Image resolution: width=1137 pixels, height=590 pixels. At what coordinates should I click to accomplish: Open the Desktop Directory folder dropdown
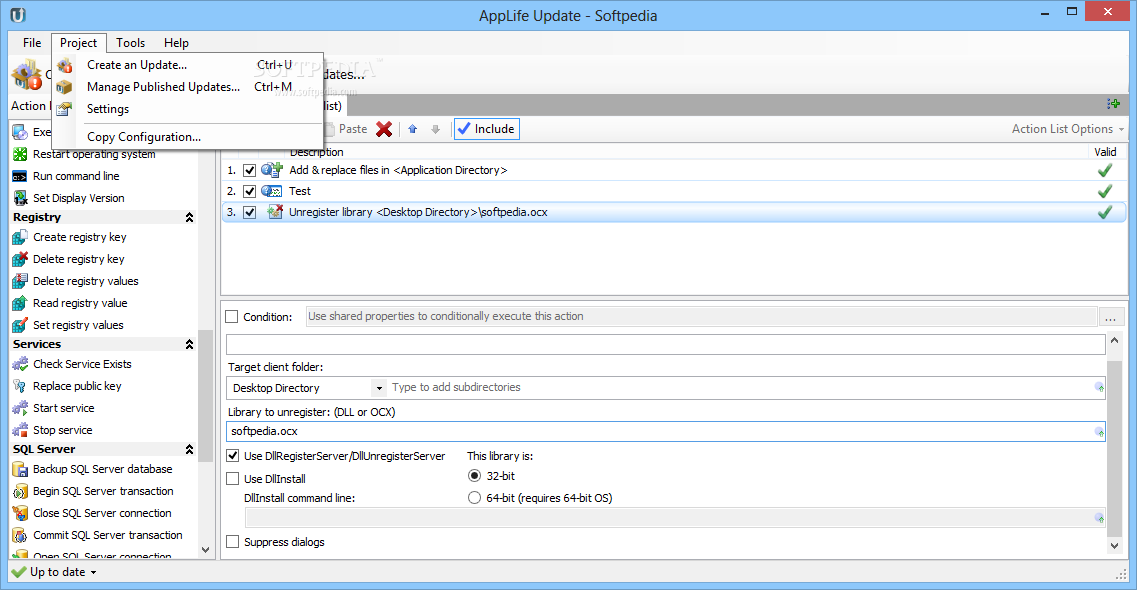379,389
